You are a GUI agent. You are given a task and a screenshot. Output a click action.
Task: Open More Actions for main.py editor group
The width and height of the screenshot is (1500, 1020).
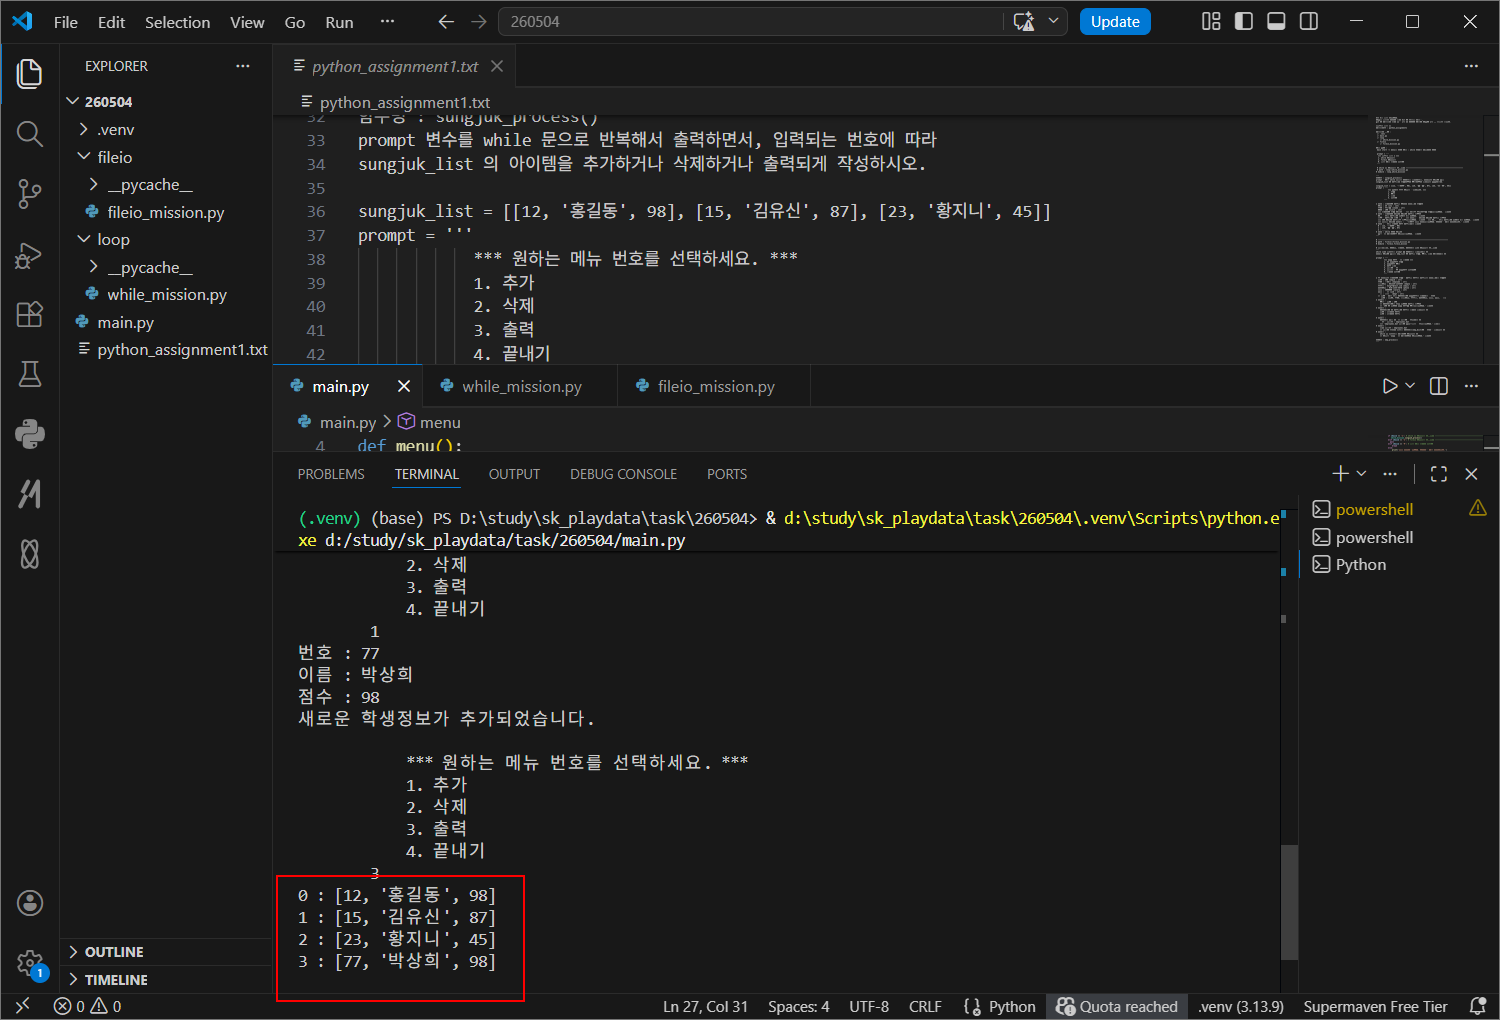click(x=1471, y=386)
